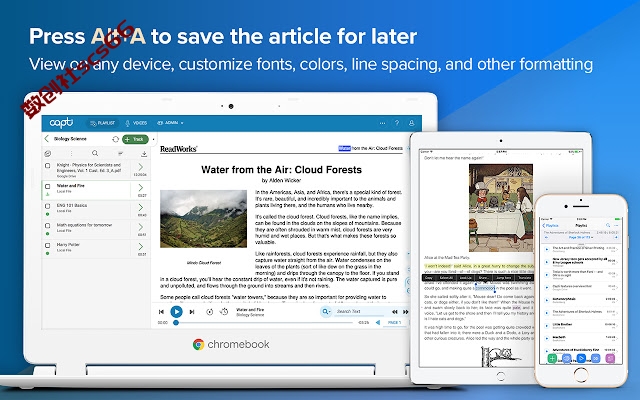Open the page selector dropdown on iPhone
This screenshot has width=640, height=400.
click(x=581, y=237)
